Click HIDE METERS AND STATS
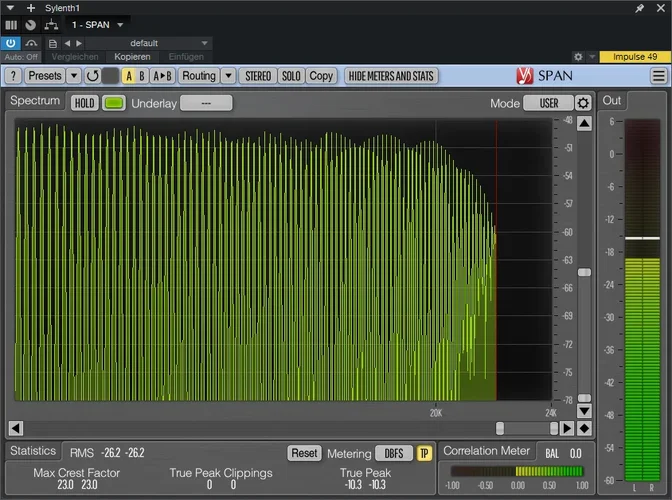 pyautogui.click(x=391, y=76)
